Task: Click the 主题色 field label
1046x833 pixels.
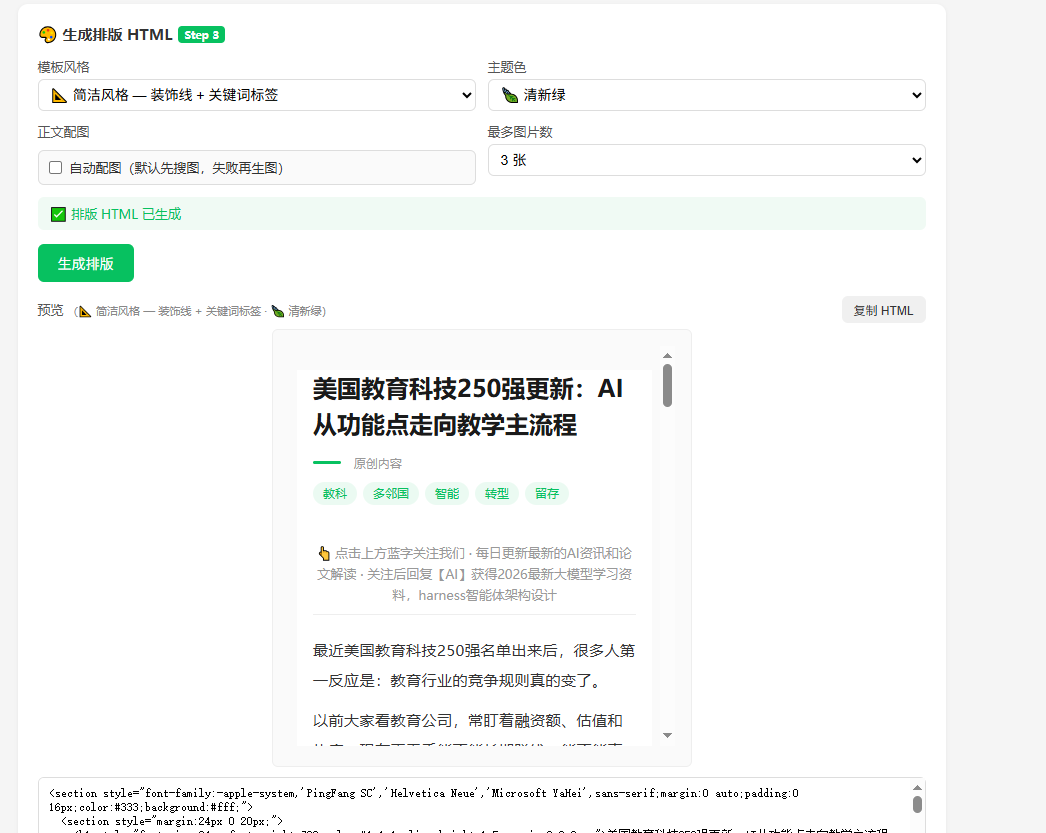Action: [507, 67]
